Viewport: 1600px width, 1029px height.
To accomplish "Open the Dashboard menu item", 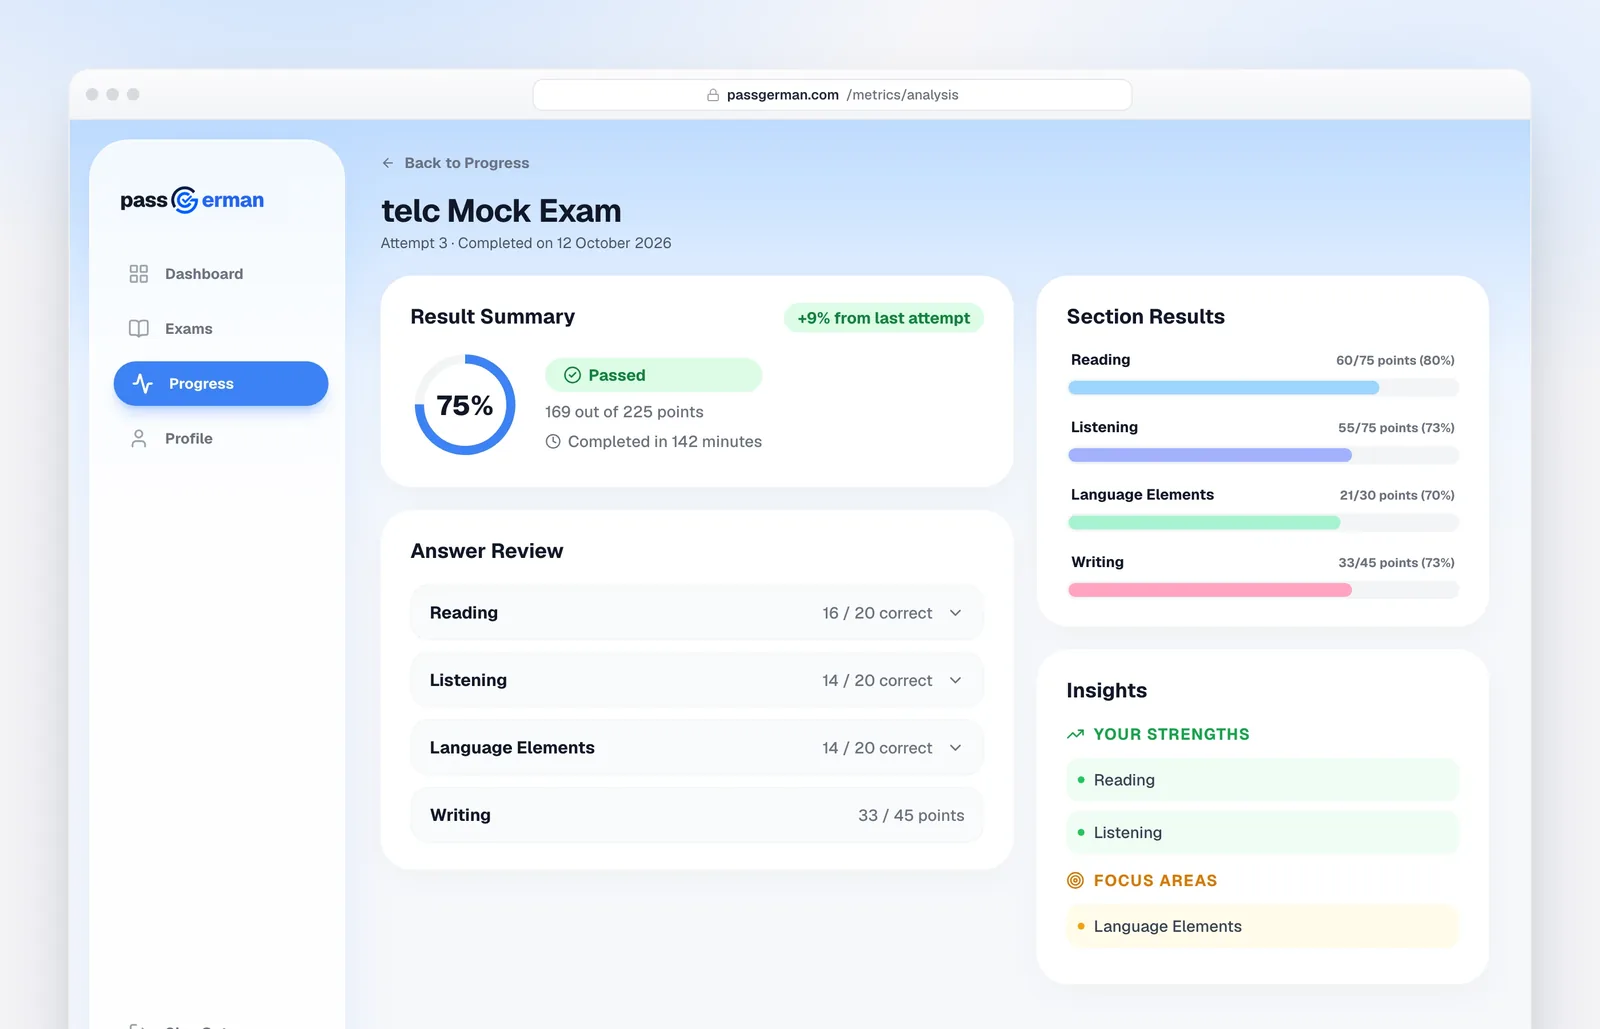I will [221, 274].
